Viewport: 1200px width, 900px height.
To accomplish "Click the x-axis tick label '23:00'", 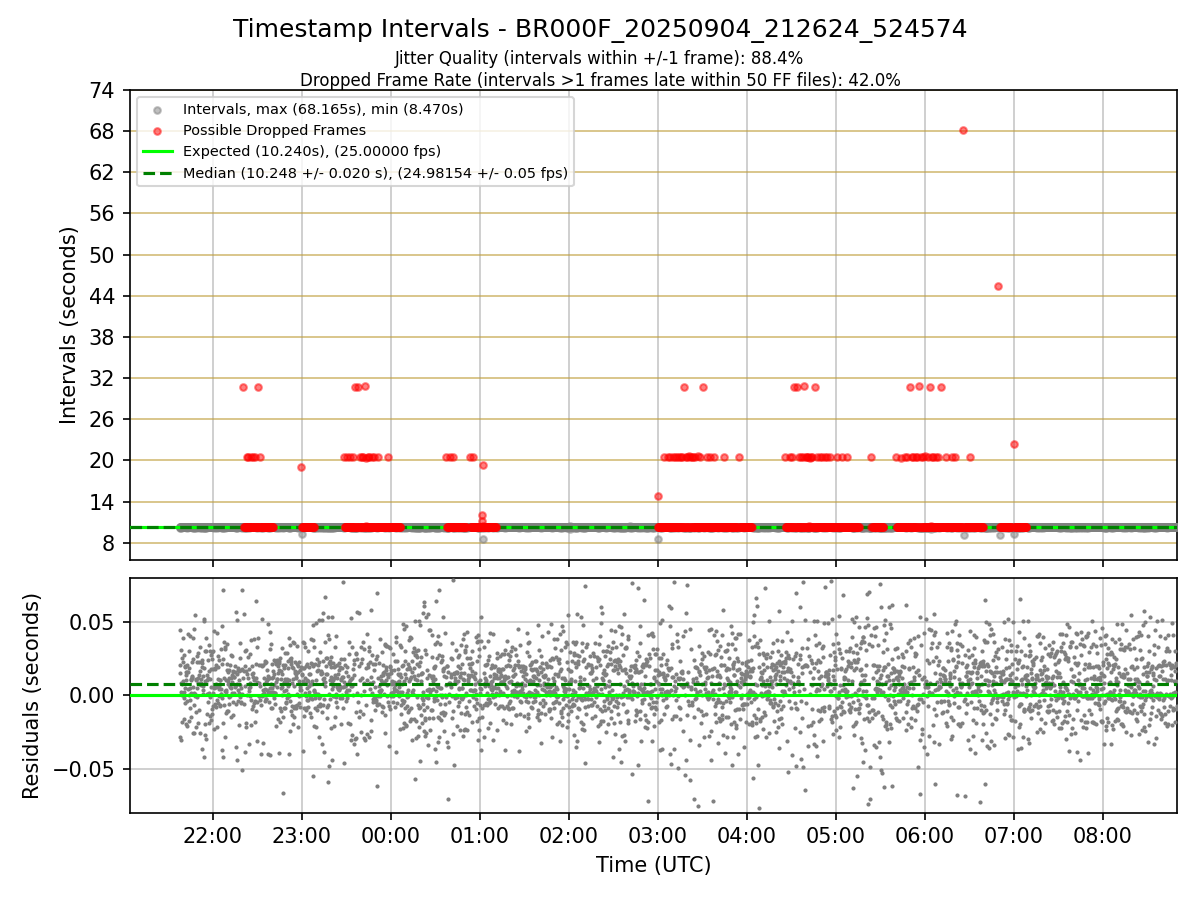I will [302, 834].
